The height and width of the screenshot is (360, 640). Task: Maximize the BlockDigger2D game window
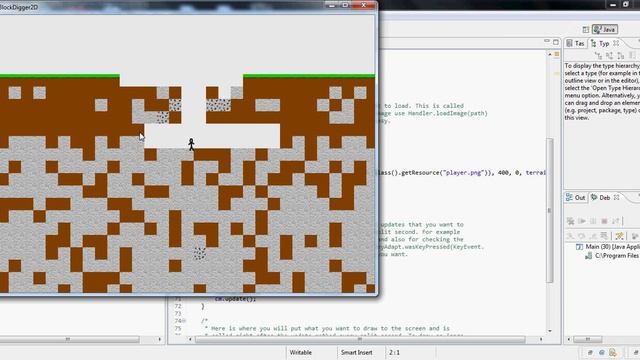tap(345, 5)
